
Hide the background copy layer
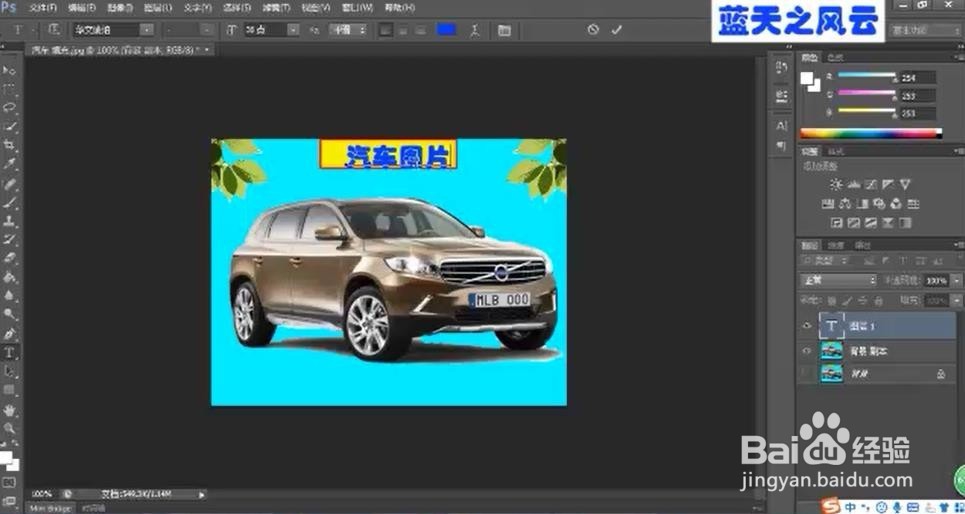pos(806,350)
